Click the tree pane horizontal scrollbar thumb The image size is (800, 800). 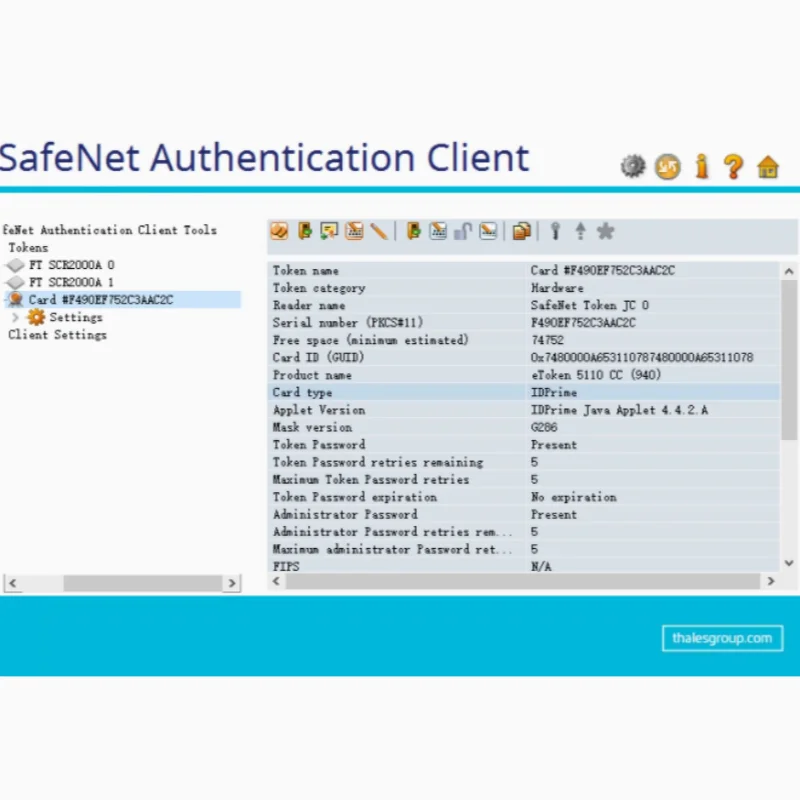[x=142, y=583]
